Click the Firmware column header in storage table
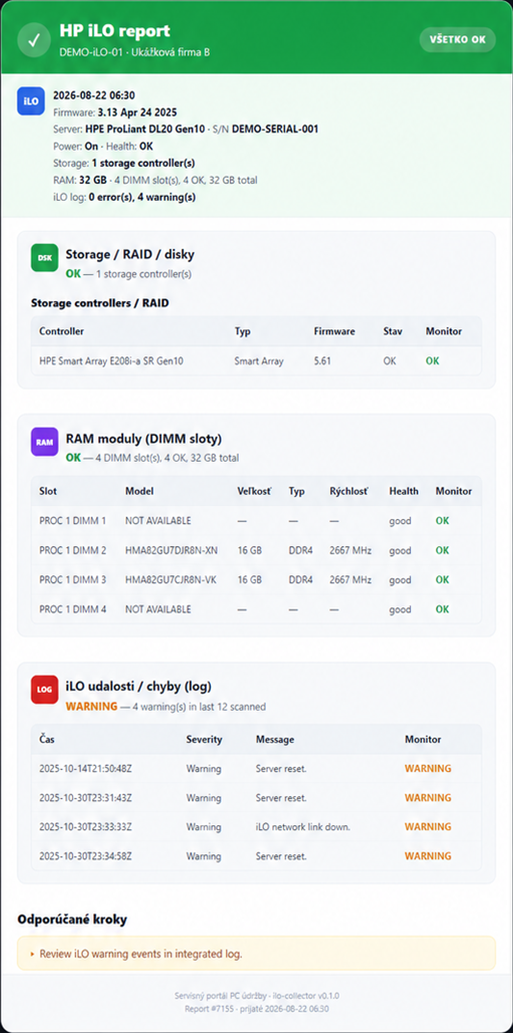 [334, 331]
